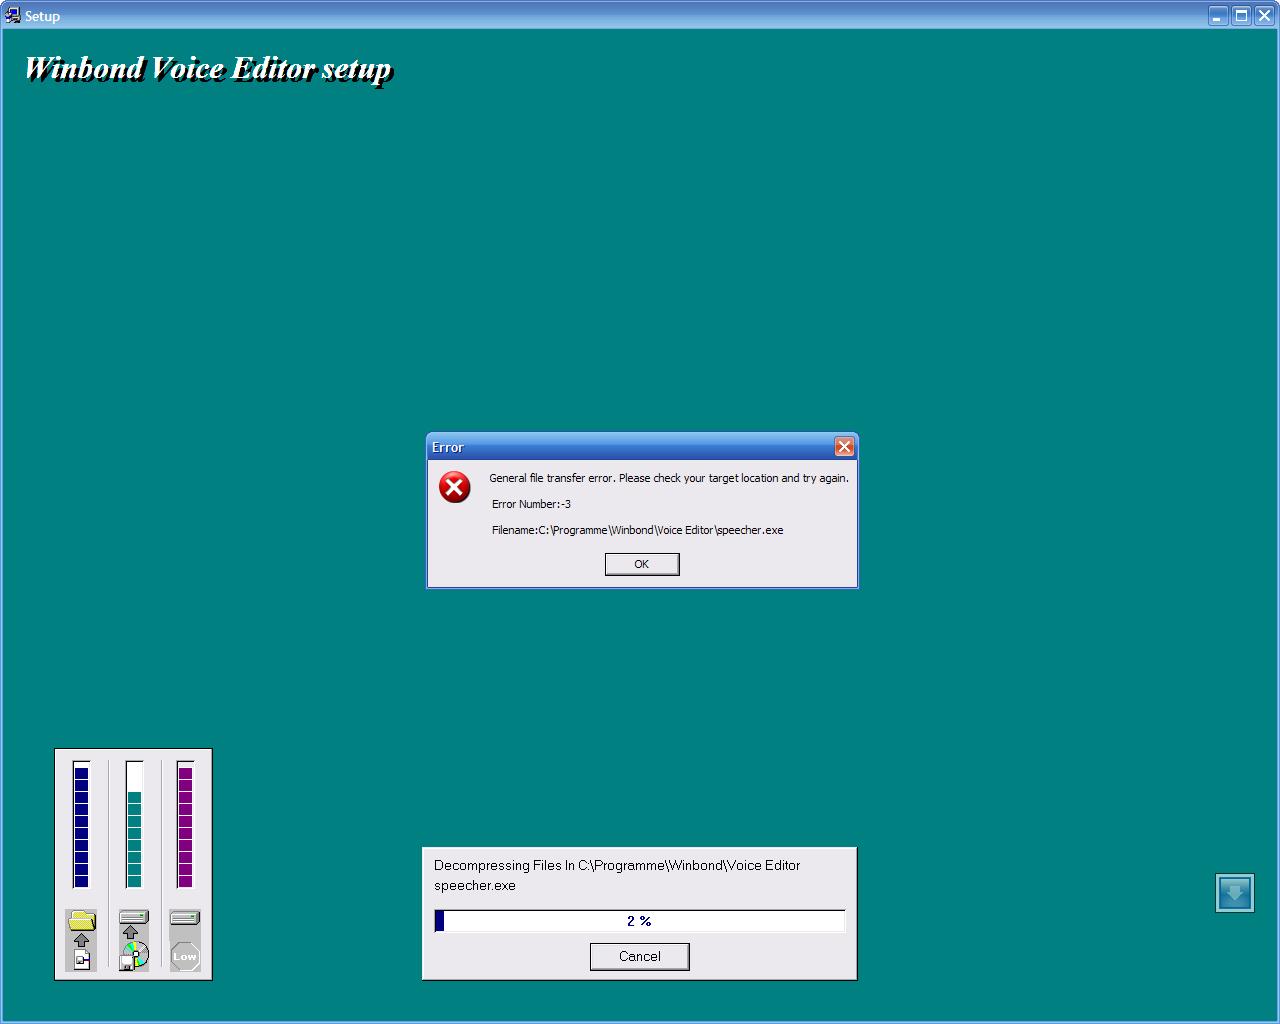Click the Error Number:-3 text
Image resolution: width=1280 pixels, height=1024 pixels.
pyautogui.click(x=531, y=504)
